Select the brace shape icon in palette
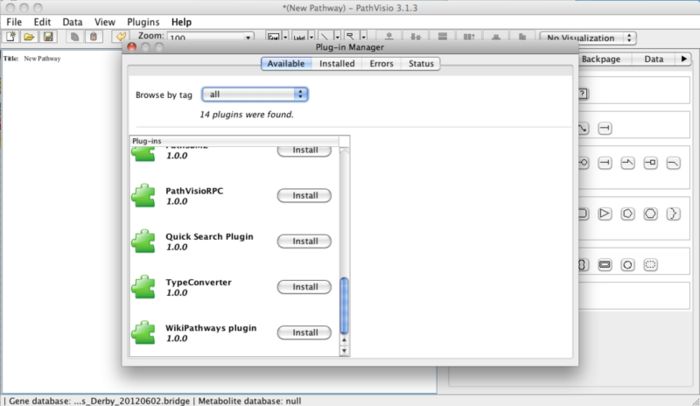The height and width of the screenshot is (406, 700). [x=673, y=213]
